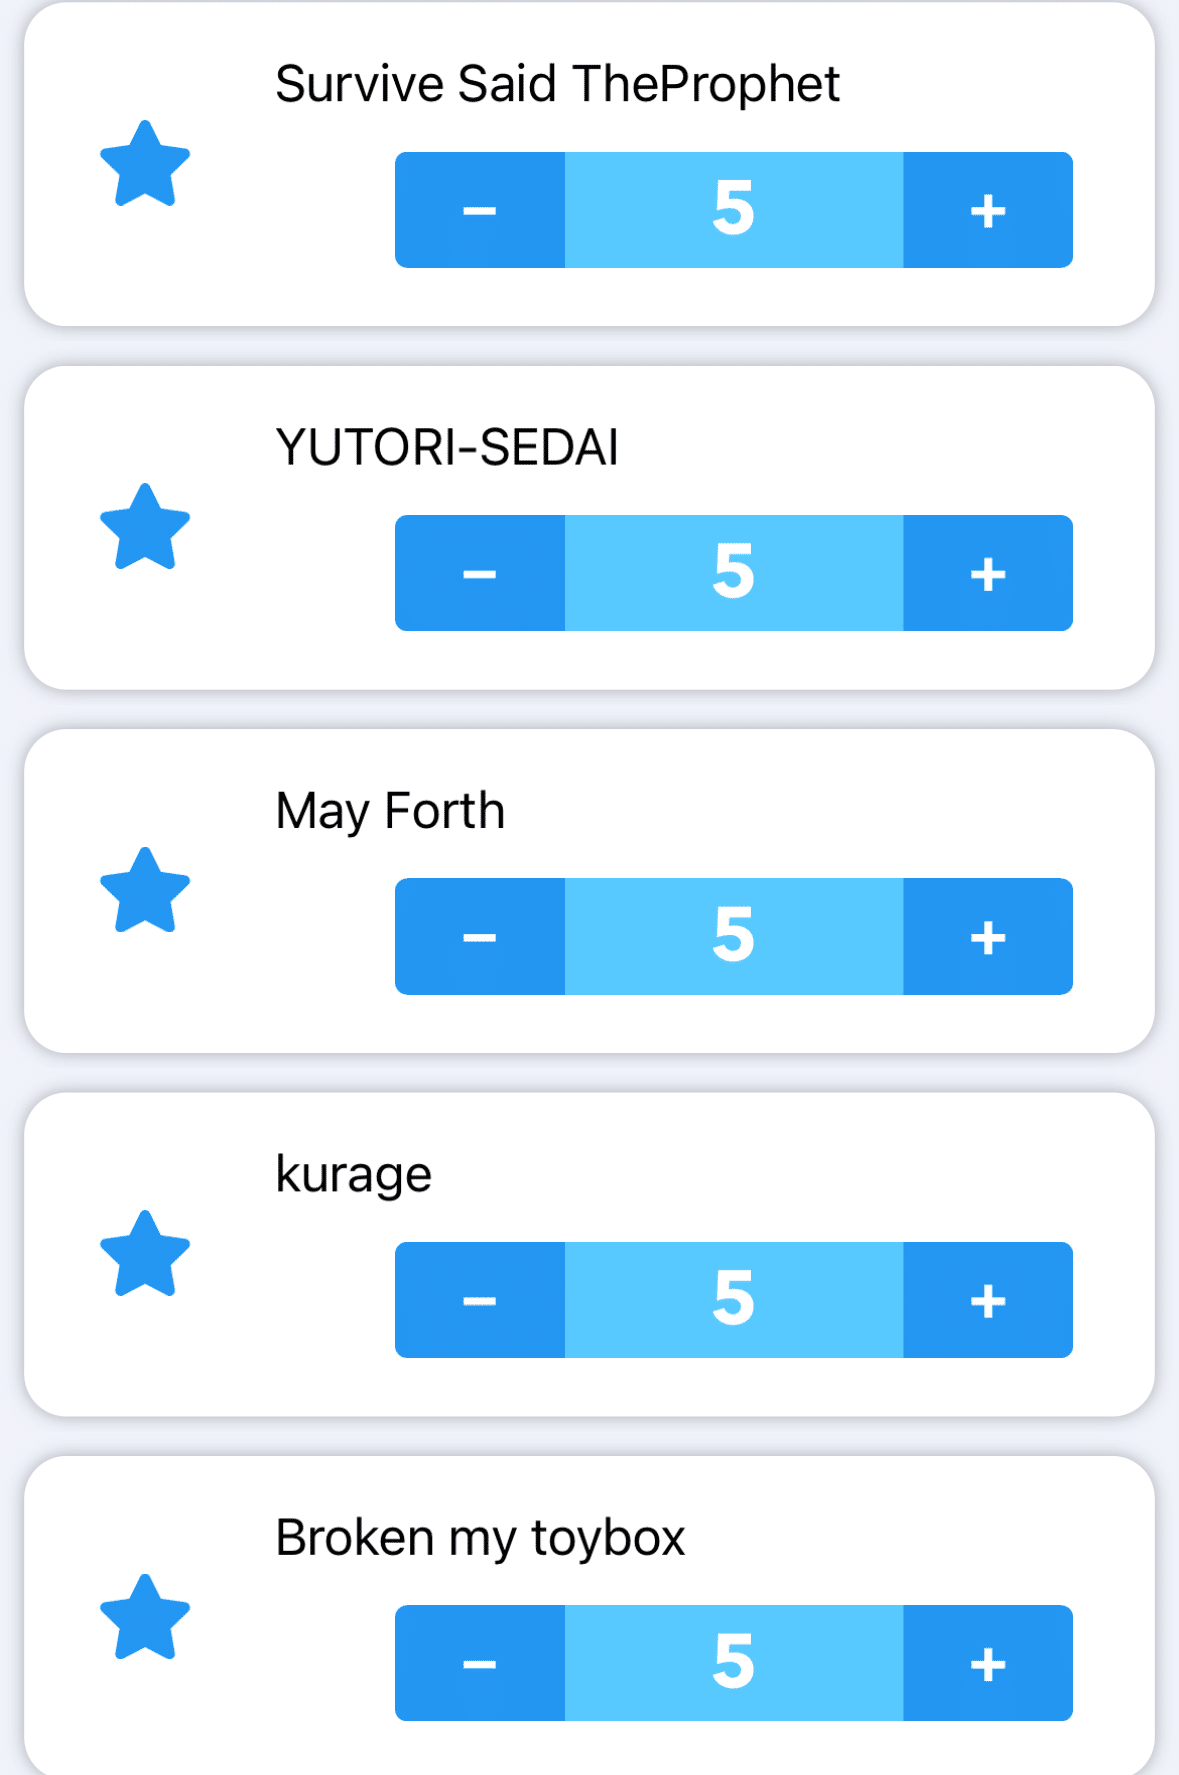The image size is (1179, 1775).
Task: Decrement kurage rating with minus button
Action: (x=480, y=1300)
